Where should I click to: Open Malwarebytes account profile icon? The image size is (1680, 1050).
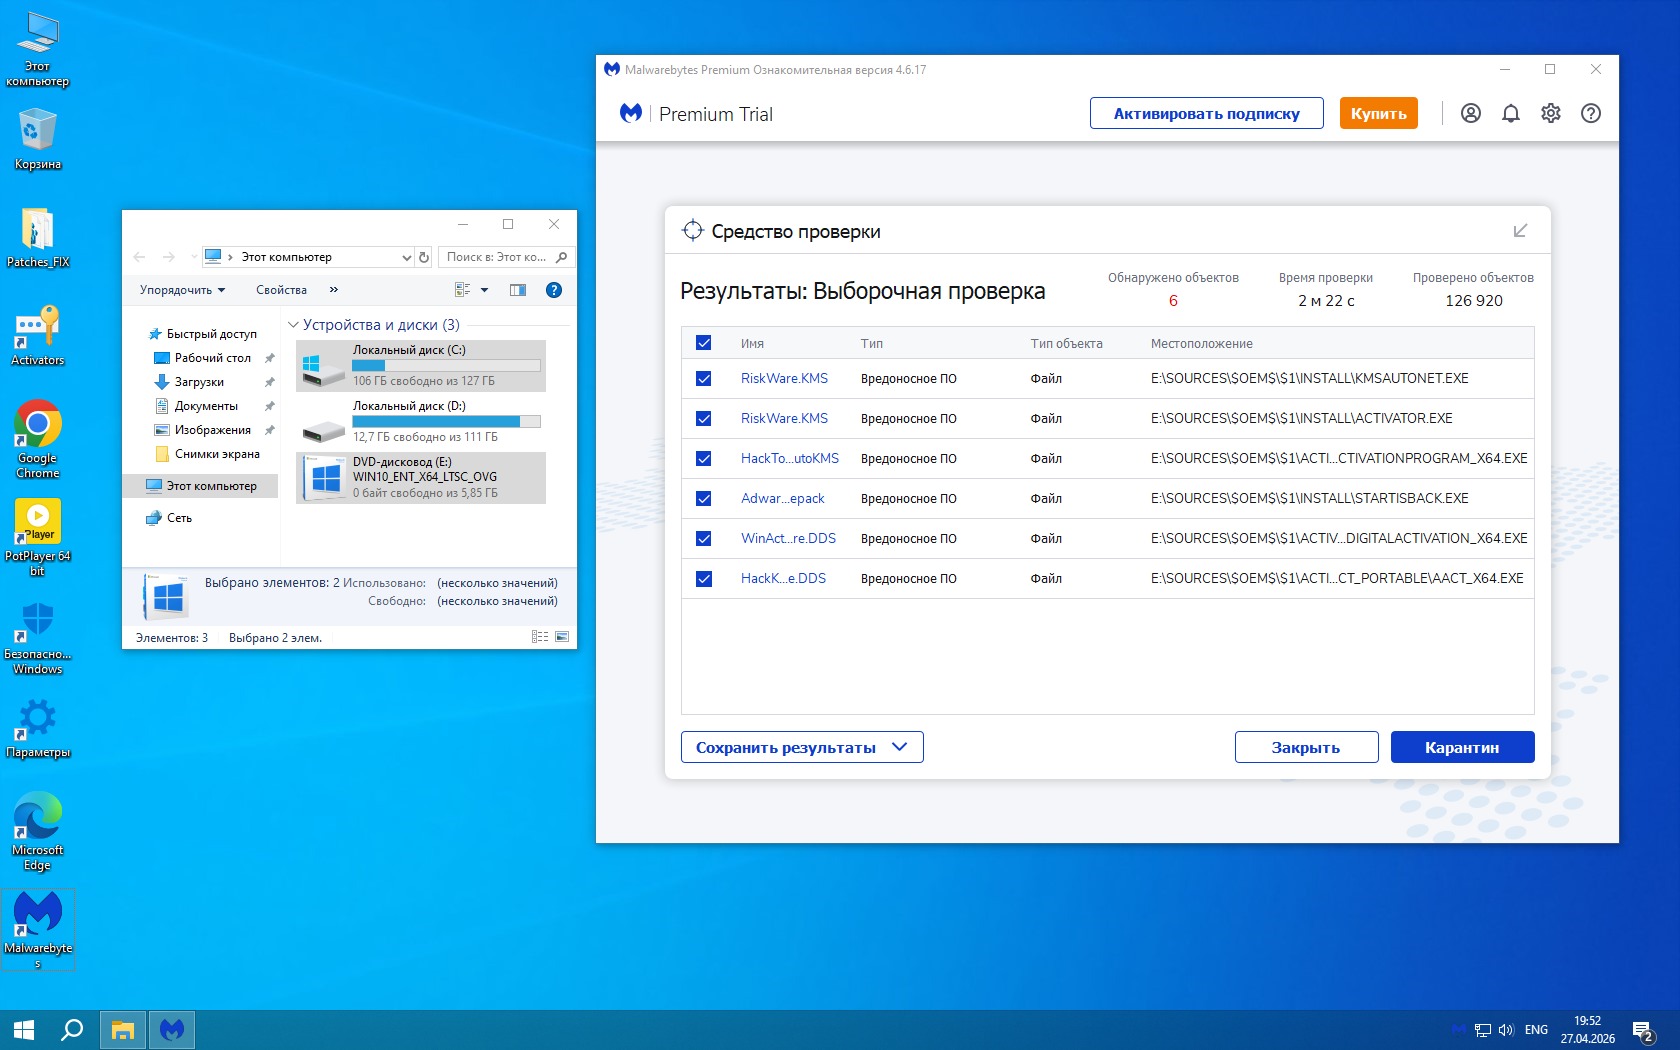[1470, 113]
